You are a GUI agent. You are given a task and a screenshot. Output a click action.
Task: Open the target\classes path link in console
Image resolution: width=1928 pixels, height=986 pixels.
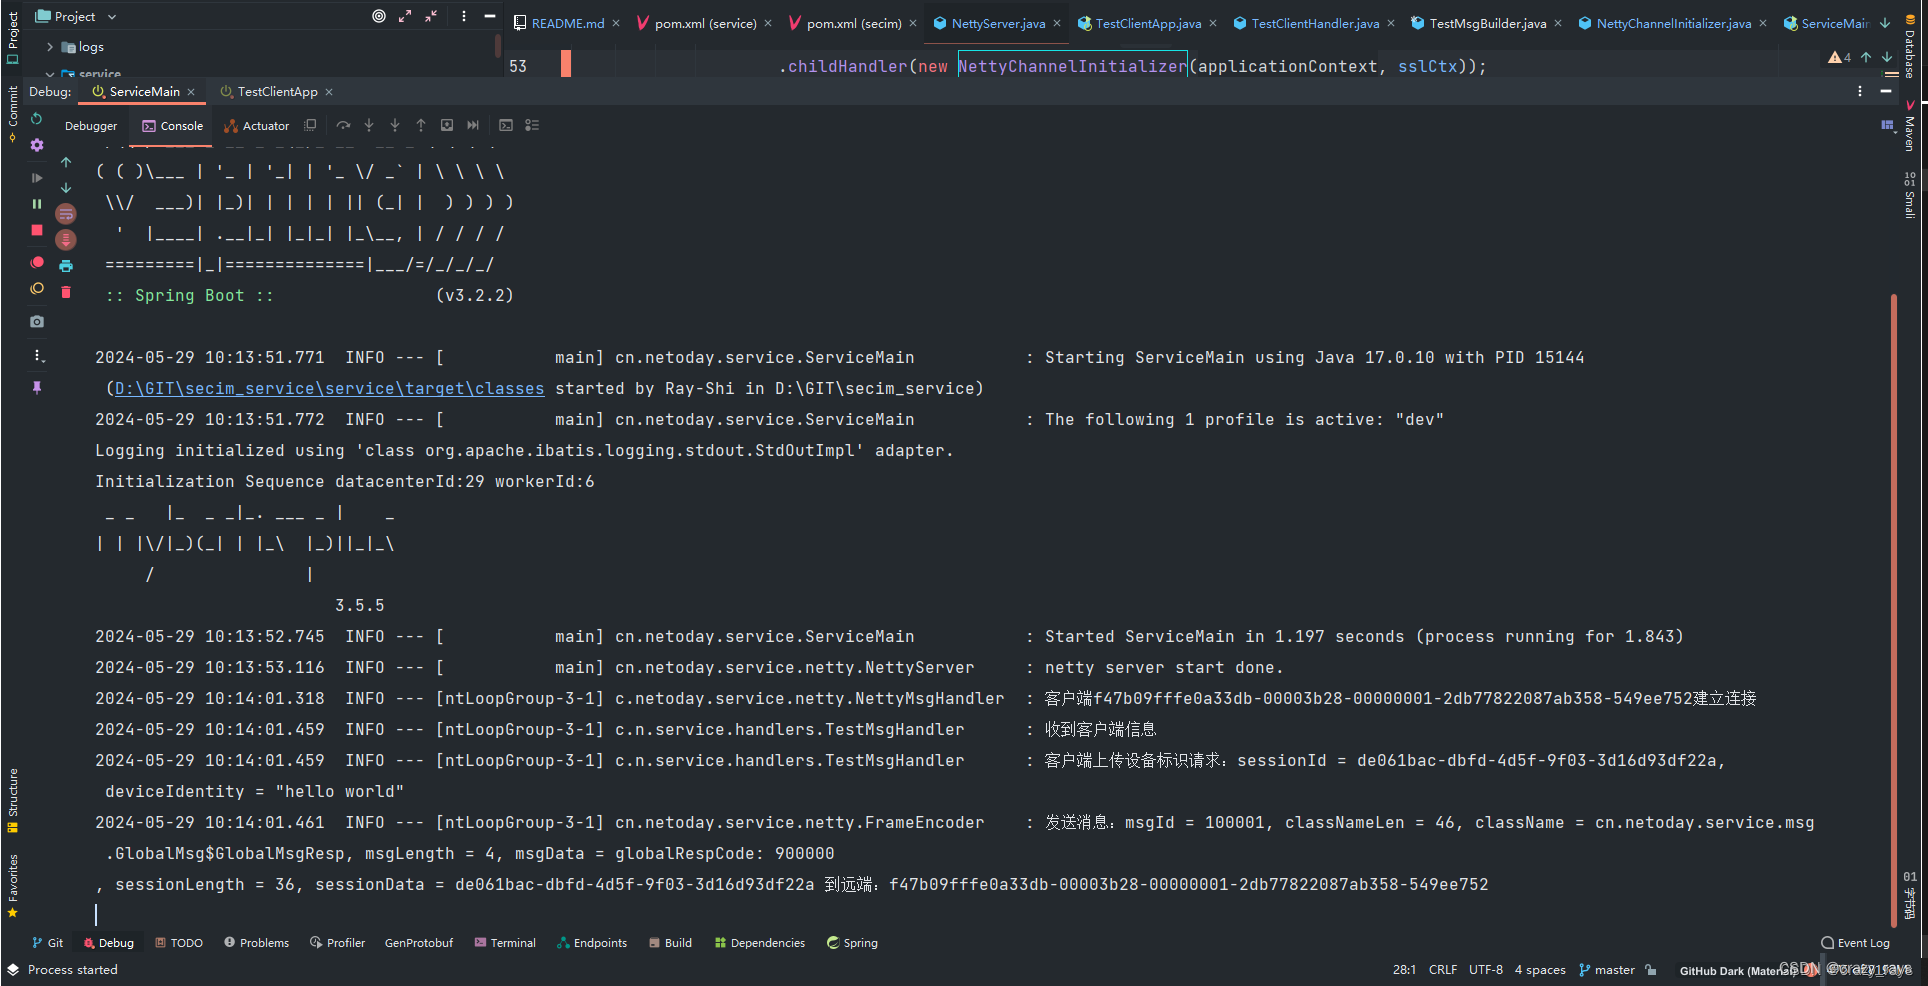pos(329,389)
